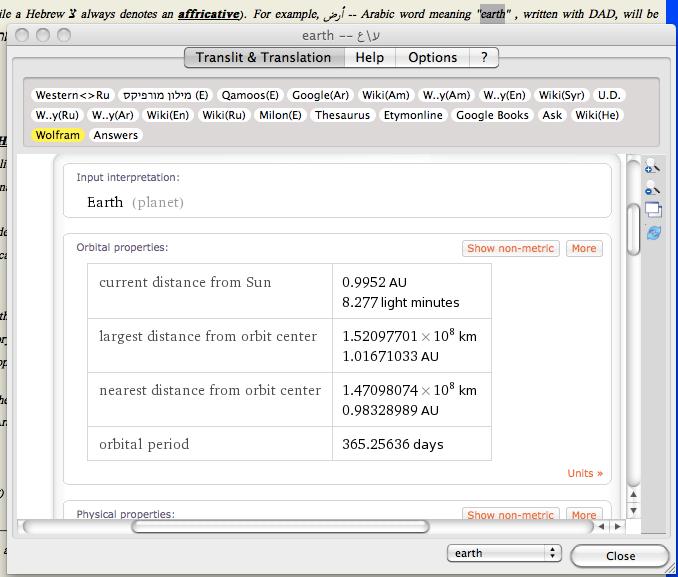Viewport: 678px width, 577px height.
Task: Select the Google Books source button
Action: coord(492,115)
